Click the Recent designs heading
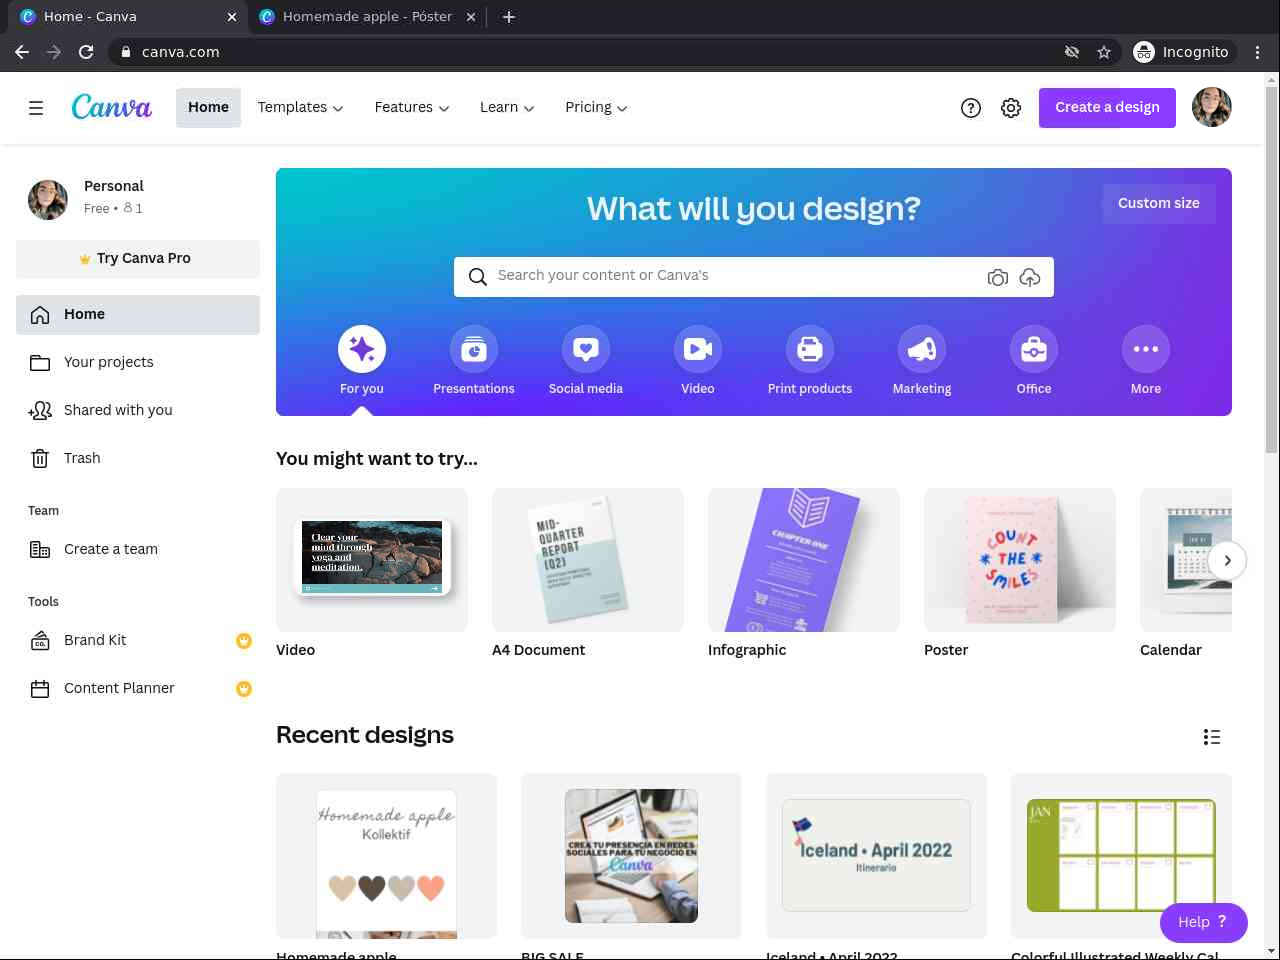The image size is (1280, 960). coord(365,735)
